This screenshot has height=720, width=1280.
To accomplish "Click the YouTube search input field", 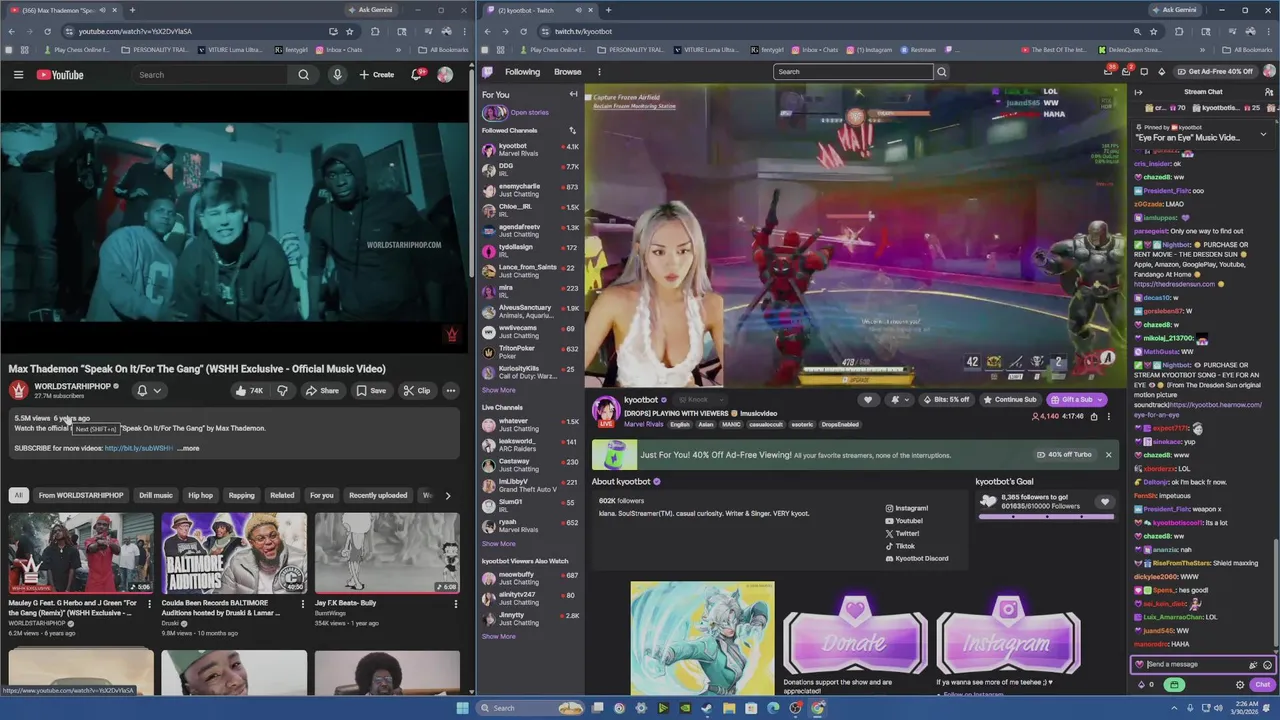I will [209, 75].
